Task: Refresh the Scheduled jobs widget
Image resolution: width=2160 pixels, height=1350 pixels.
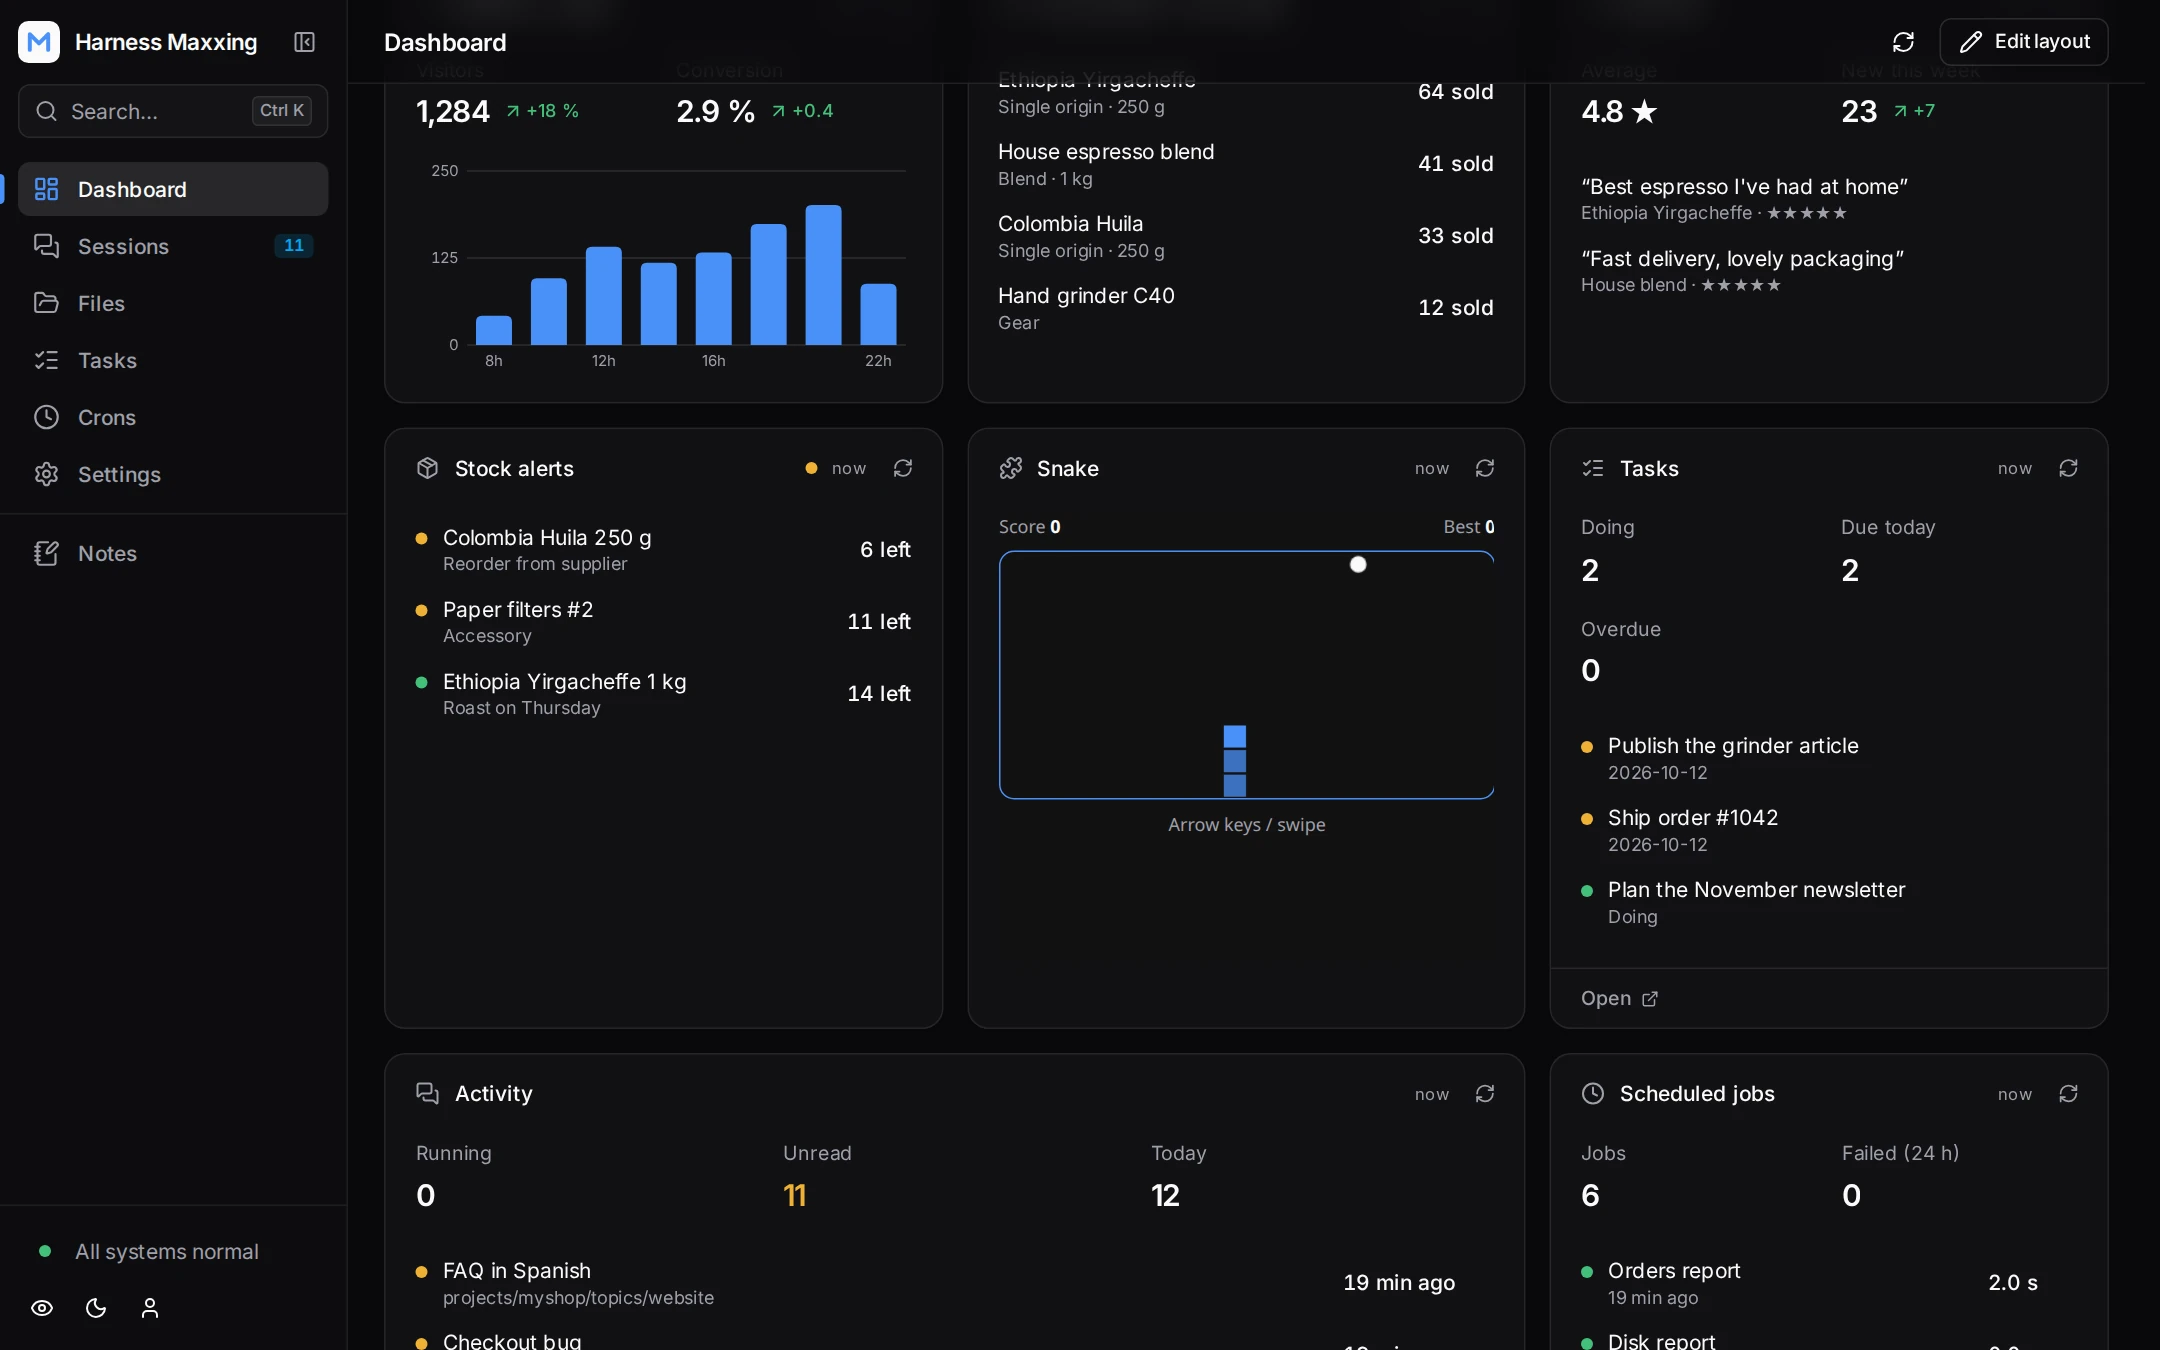Action: 2068,1094
